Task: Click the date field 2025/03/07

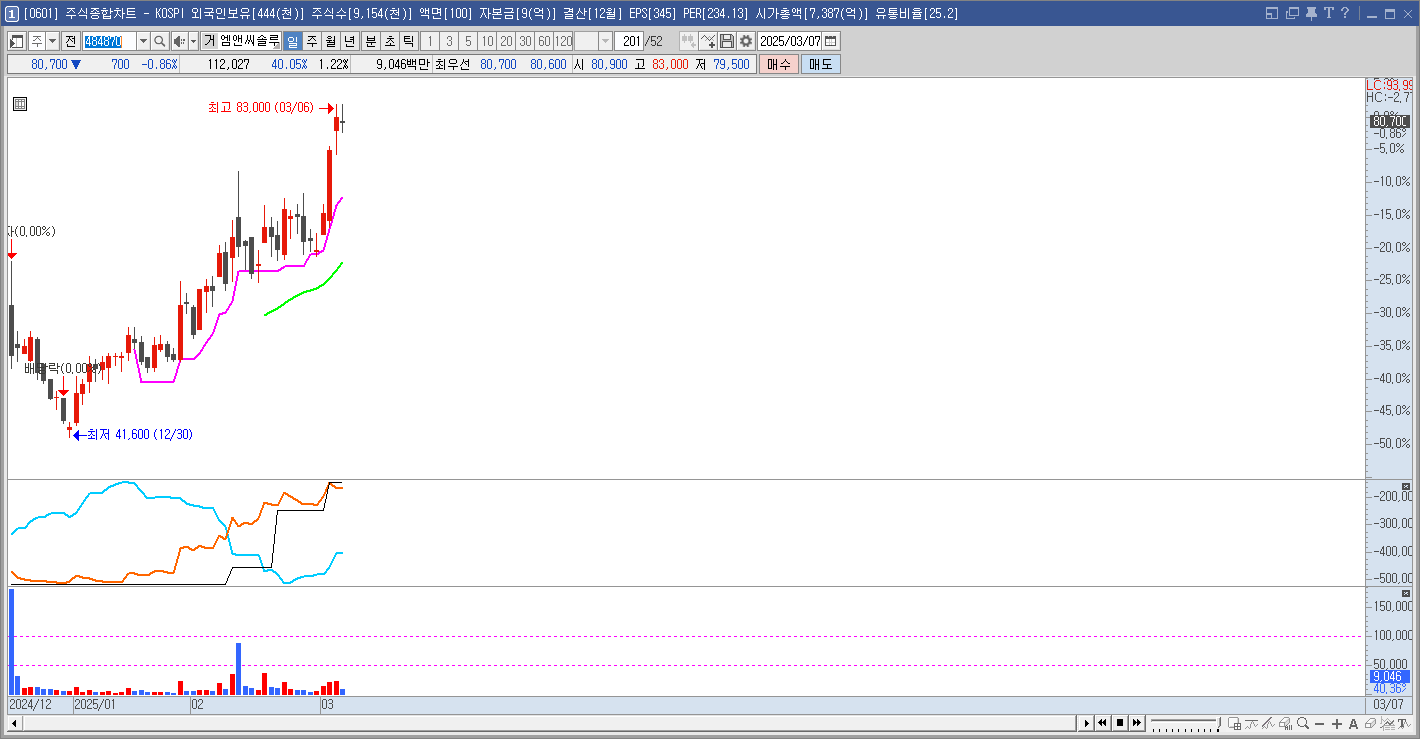Action: 789,41
